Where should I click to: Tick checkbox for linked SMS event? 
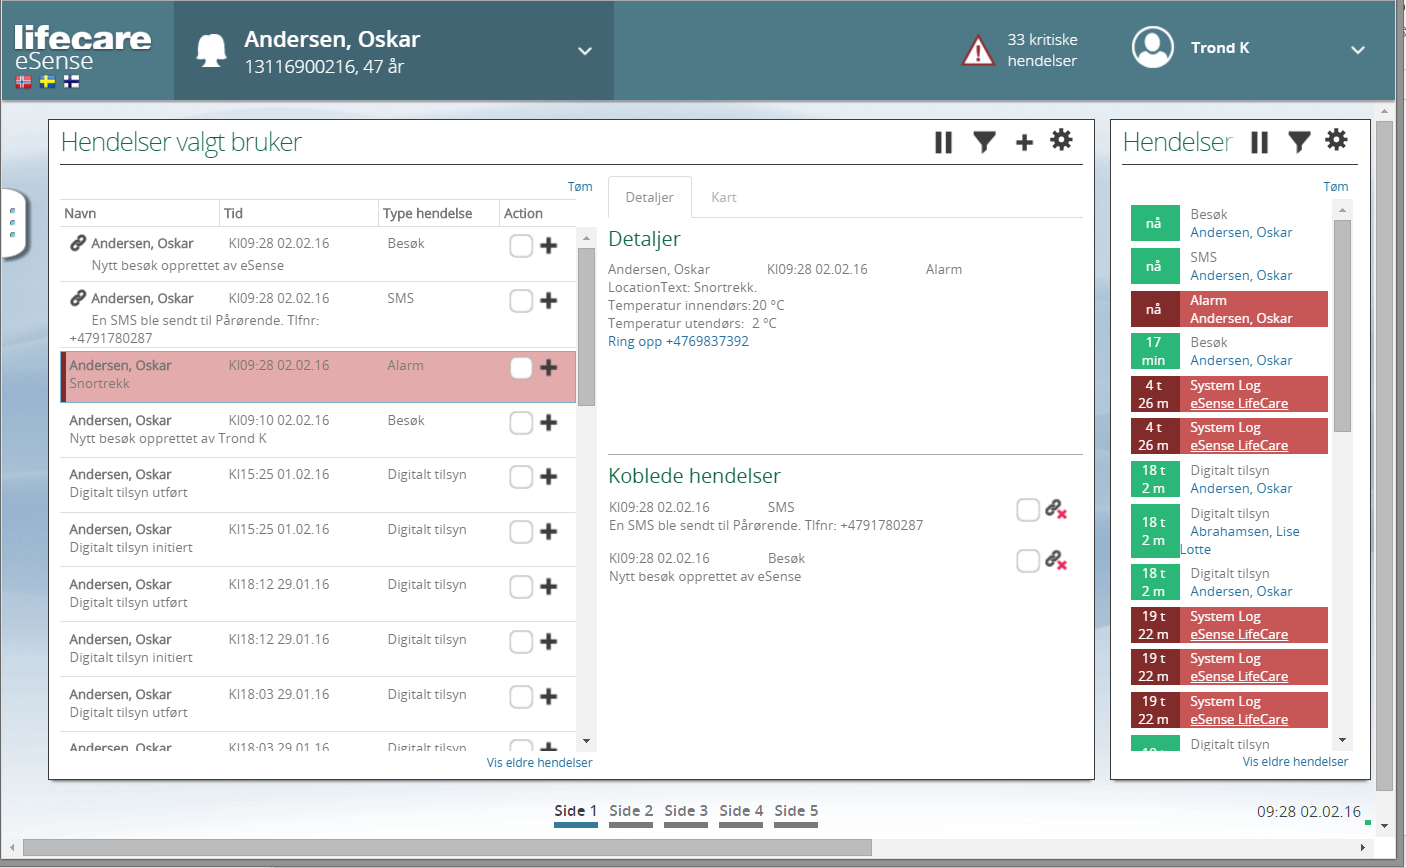pos(1028,509)
